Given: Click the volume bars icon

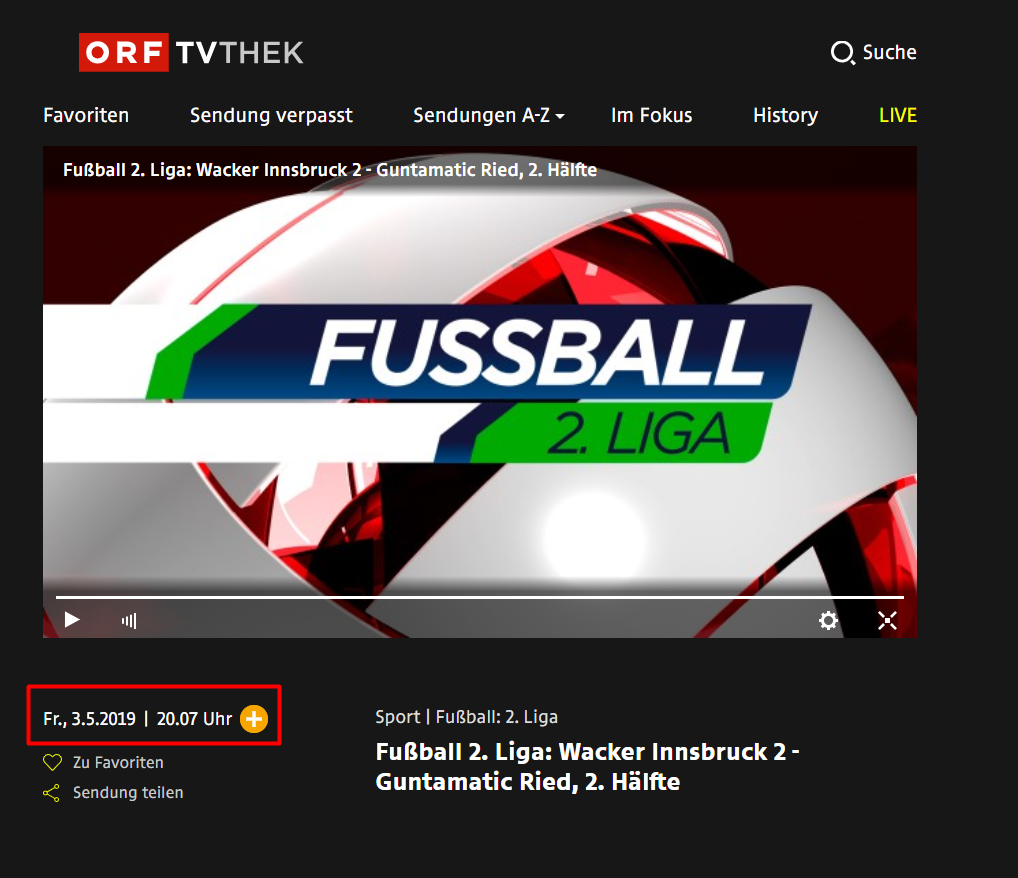Looking at the screenshot, I should tap(129, 621).
